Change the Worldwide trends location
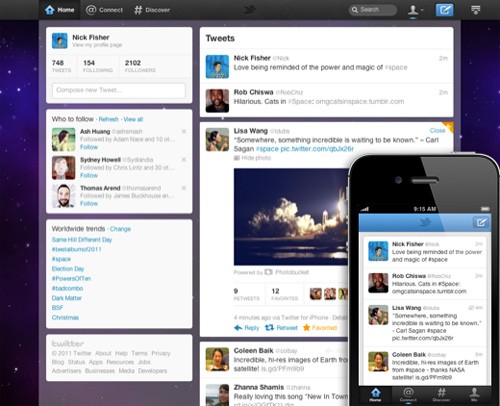Viewport: 500px width, 406px height. point(120,229)
